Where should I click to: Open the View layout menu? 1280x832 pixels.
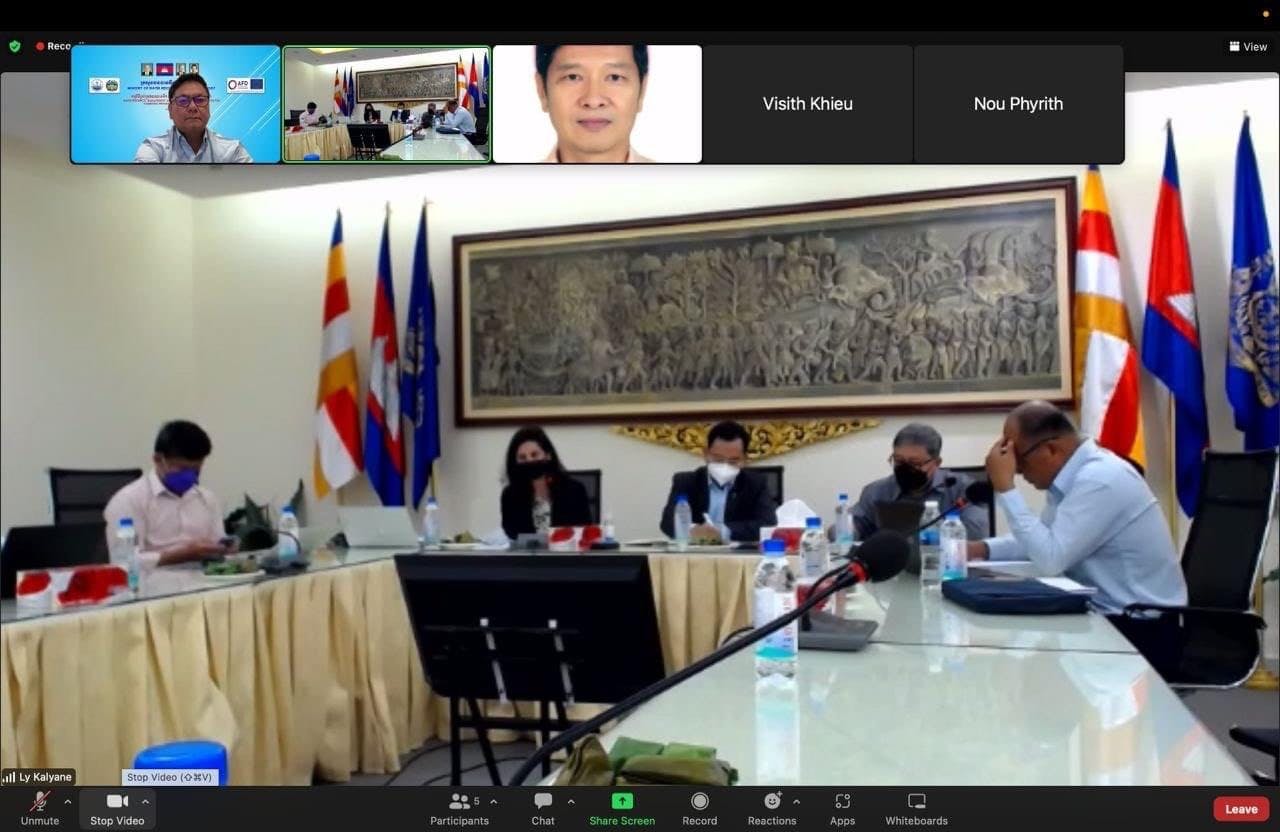click(1248, 46)
